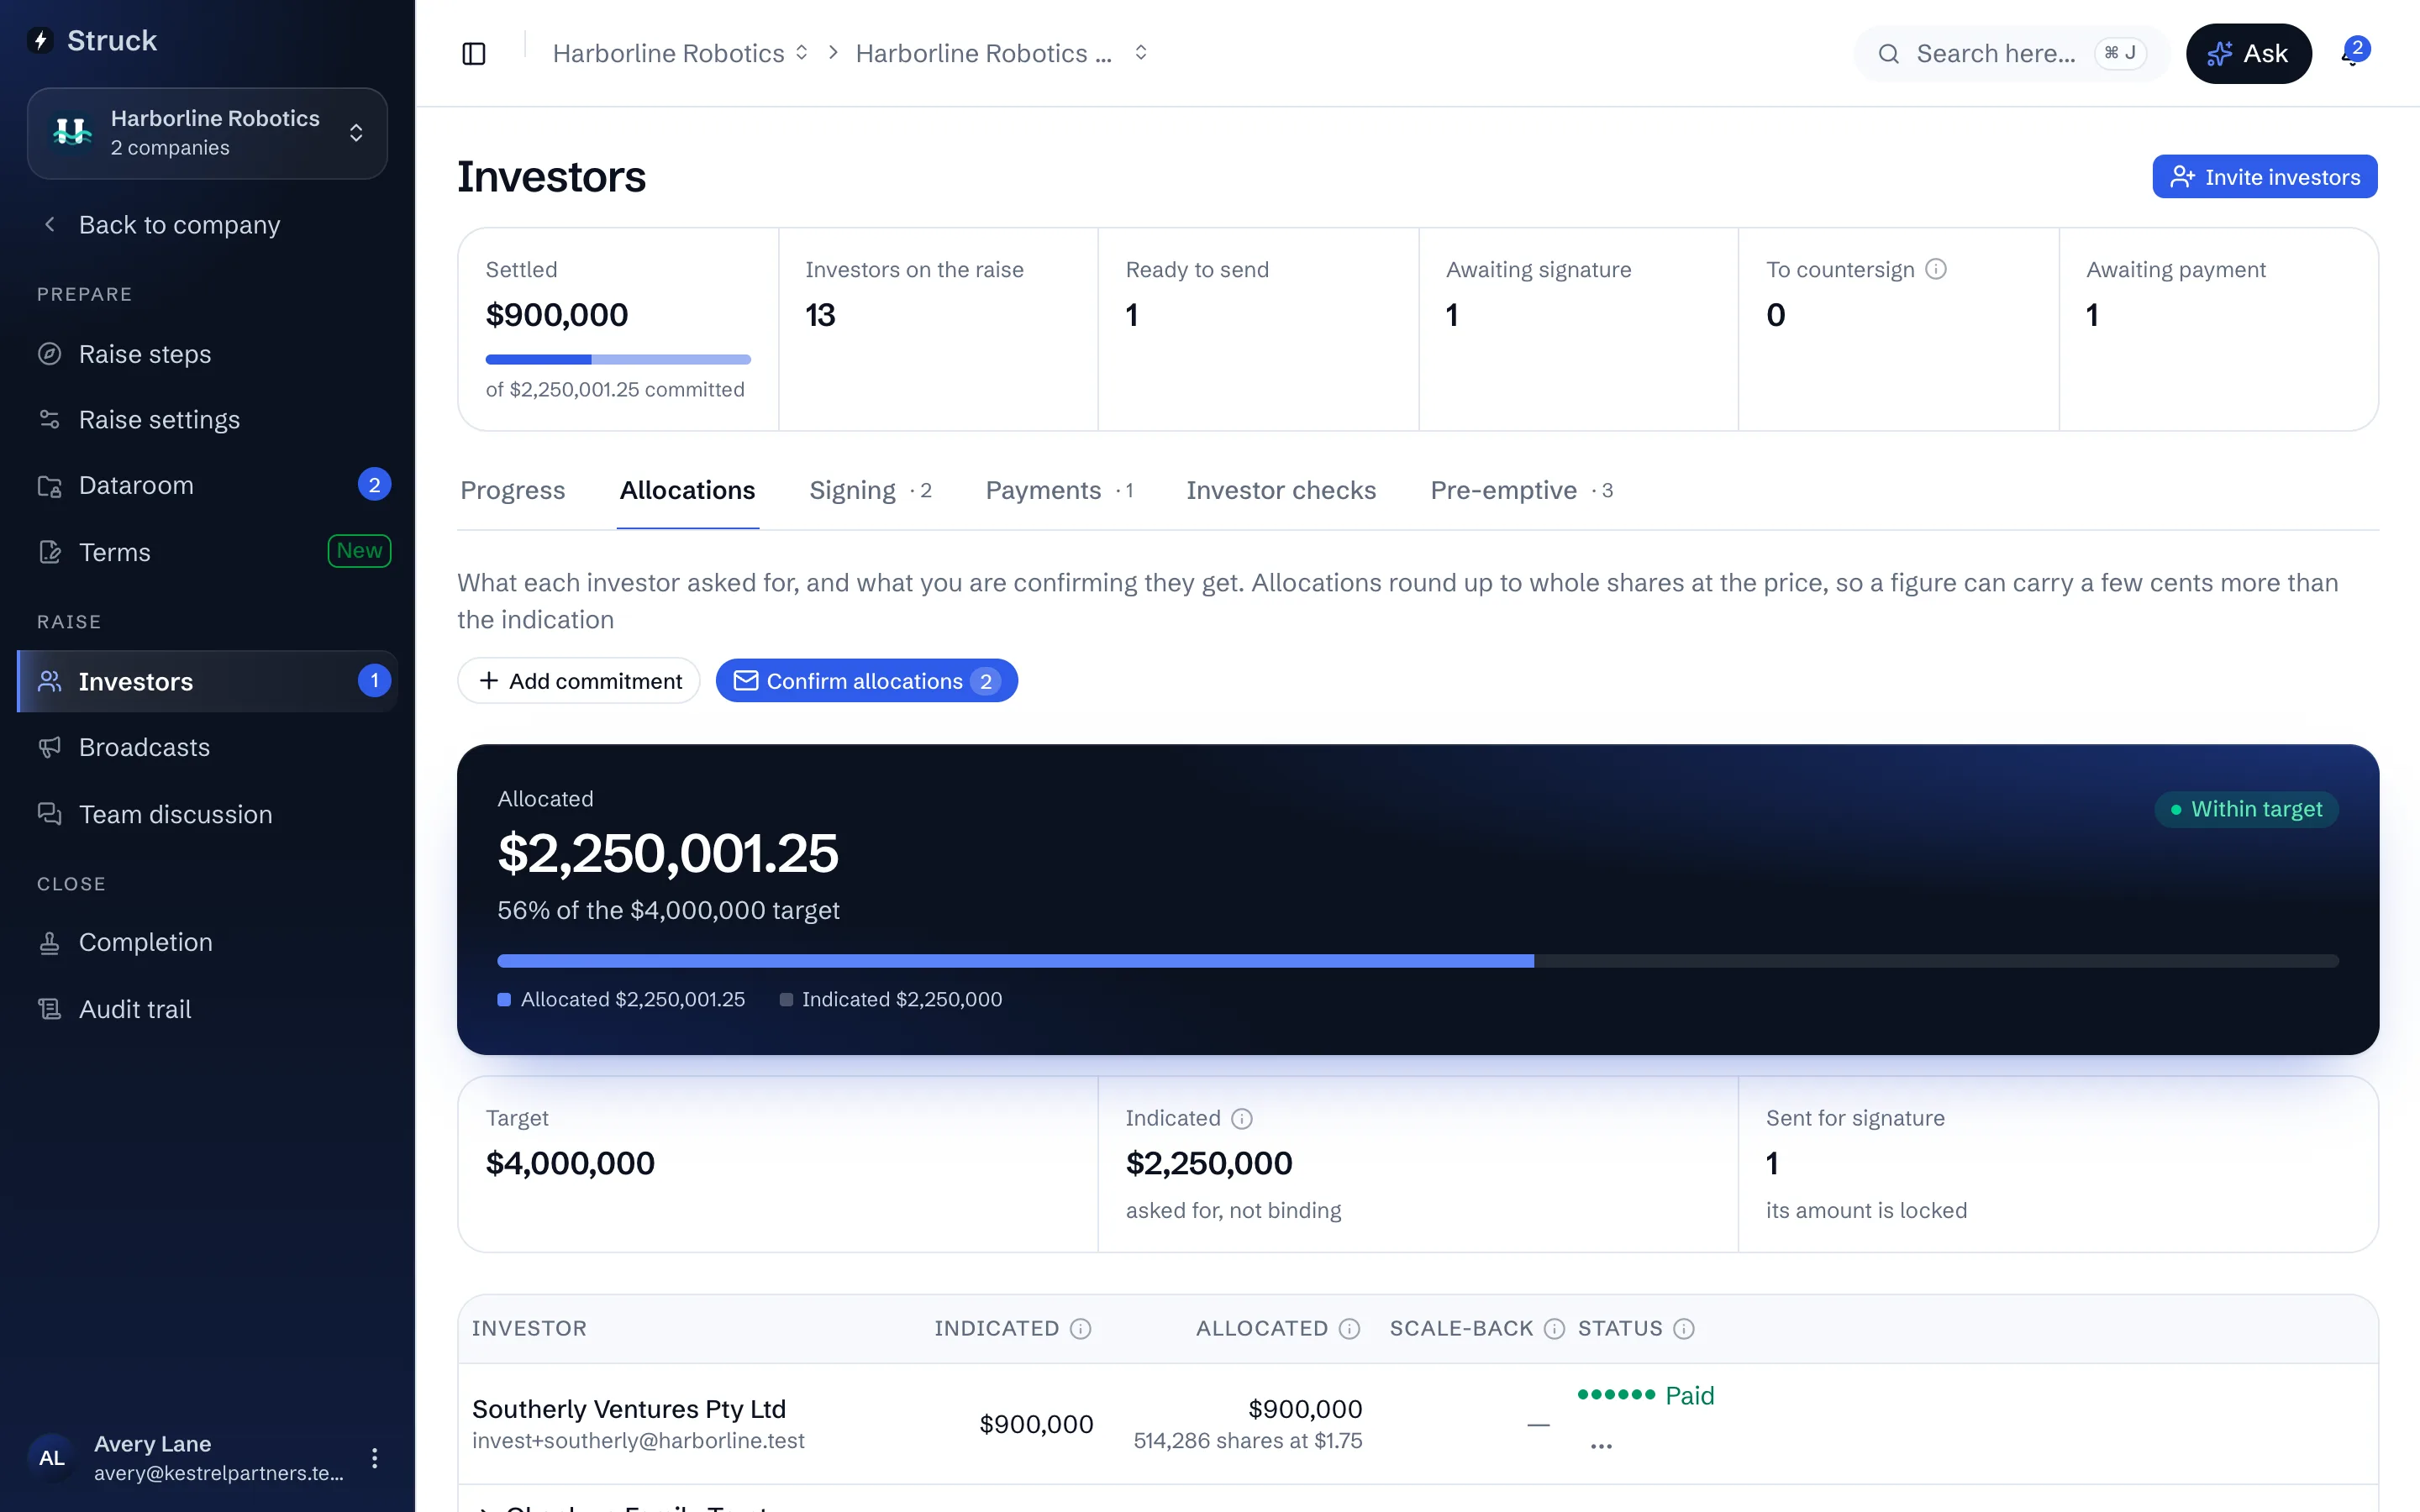Open Avery Lane user options menu
The image size is (2420, 1512).
pos(375,1458)
